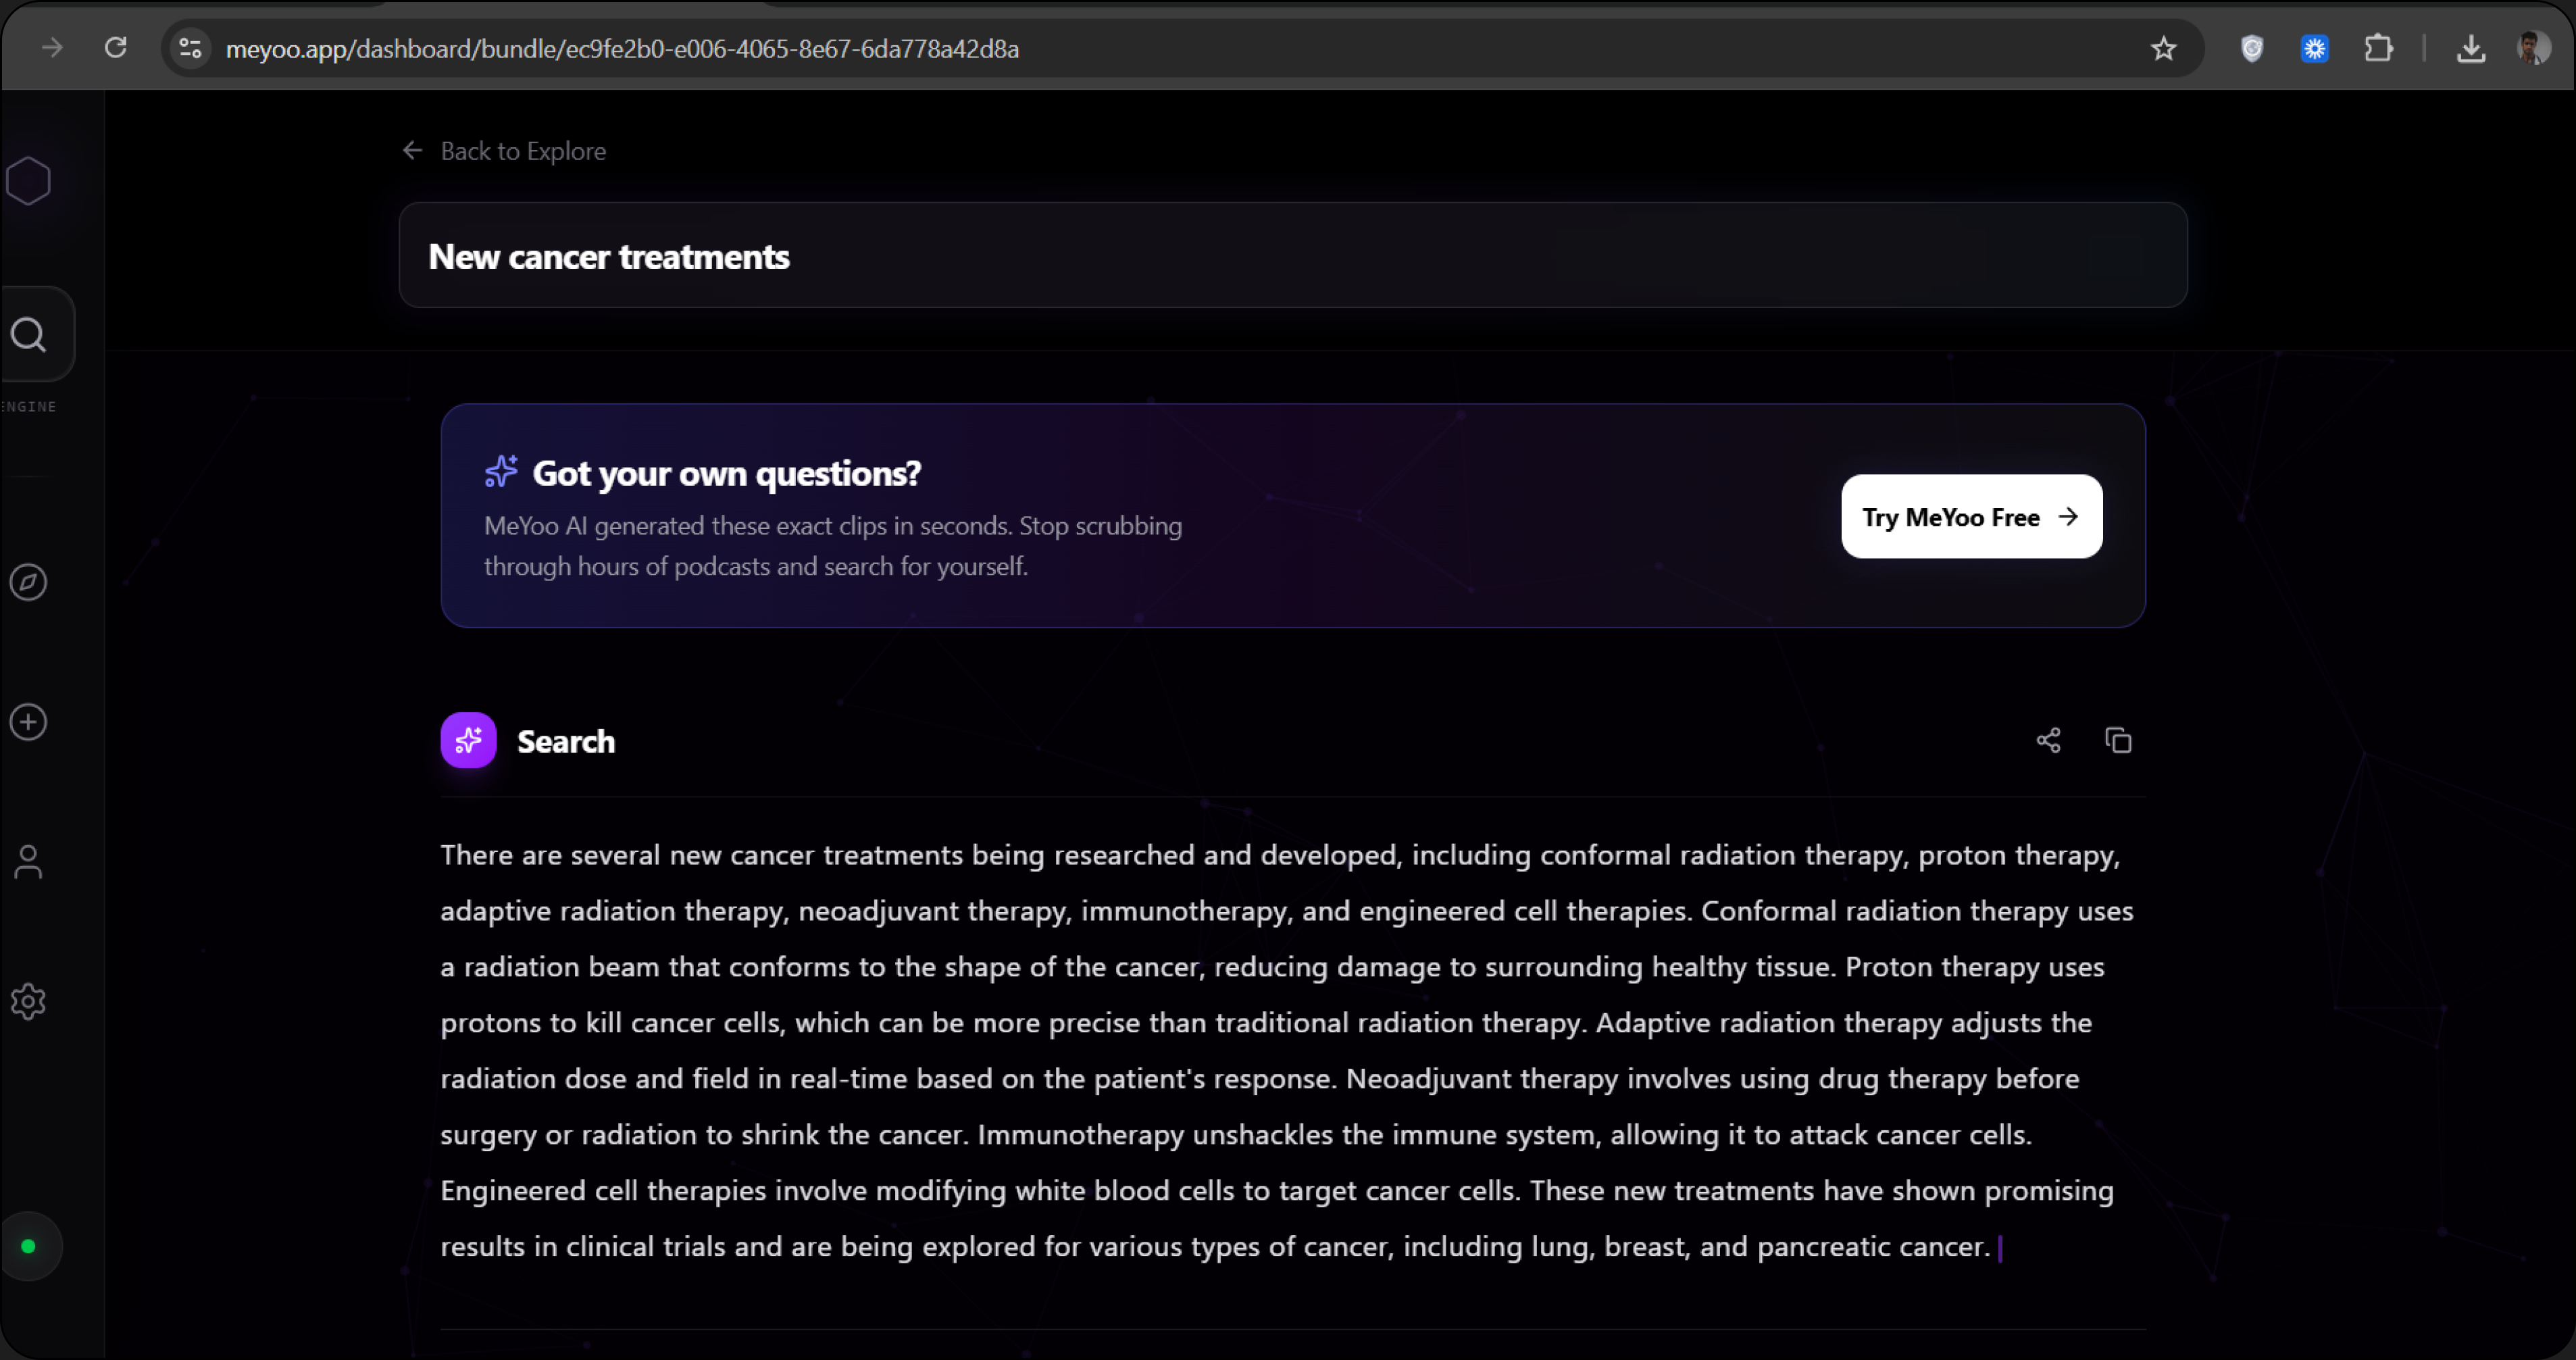Click the purple sparkle Search icon
Viewport: 2576px width, 1360px height.
click(467, 740)
